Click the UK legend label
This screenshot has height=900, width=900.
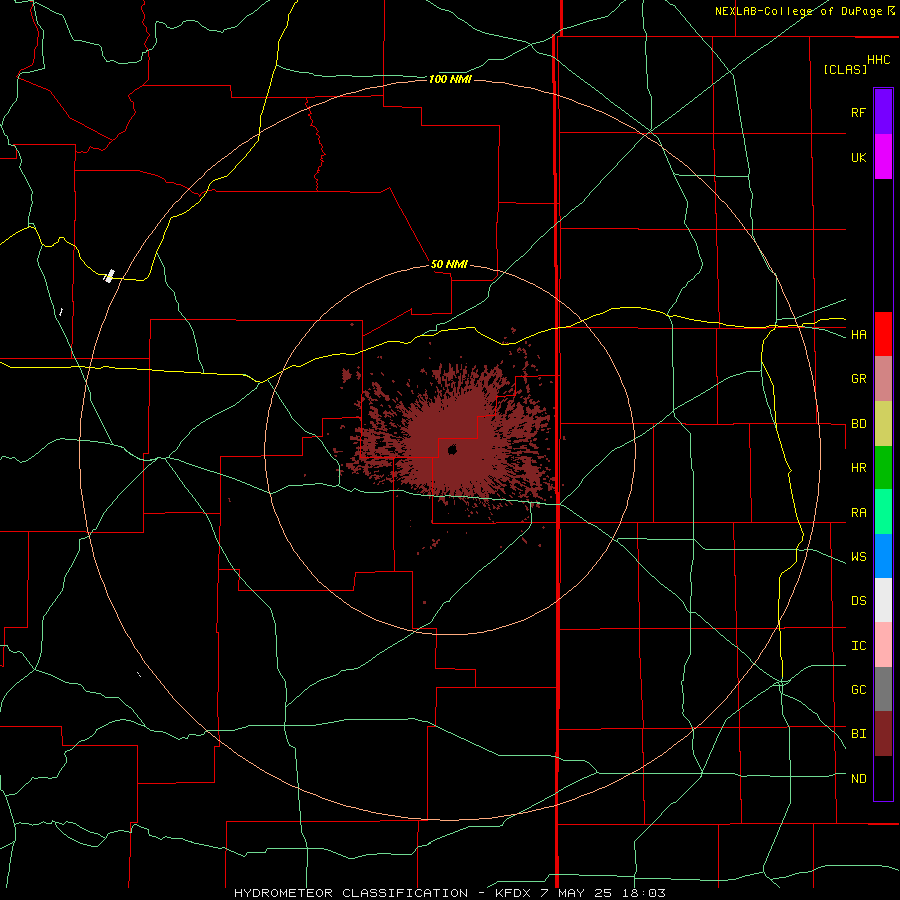click(858, 157)
